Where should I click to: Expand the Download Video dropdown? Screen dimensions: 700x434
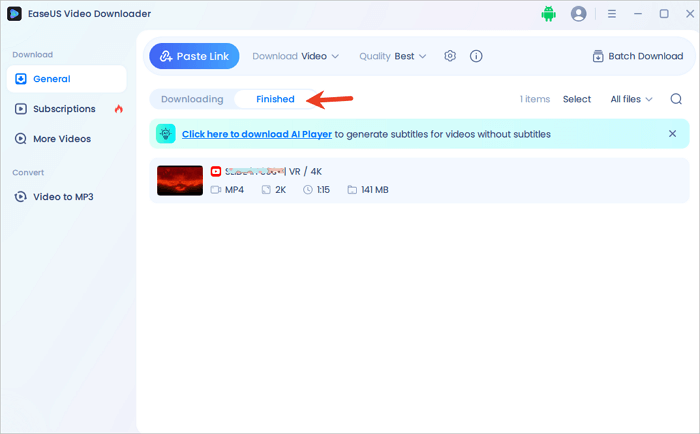pyautogui.click(x=295, y=56)
